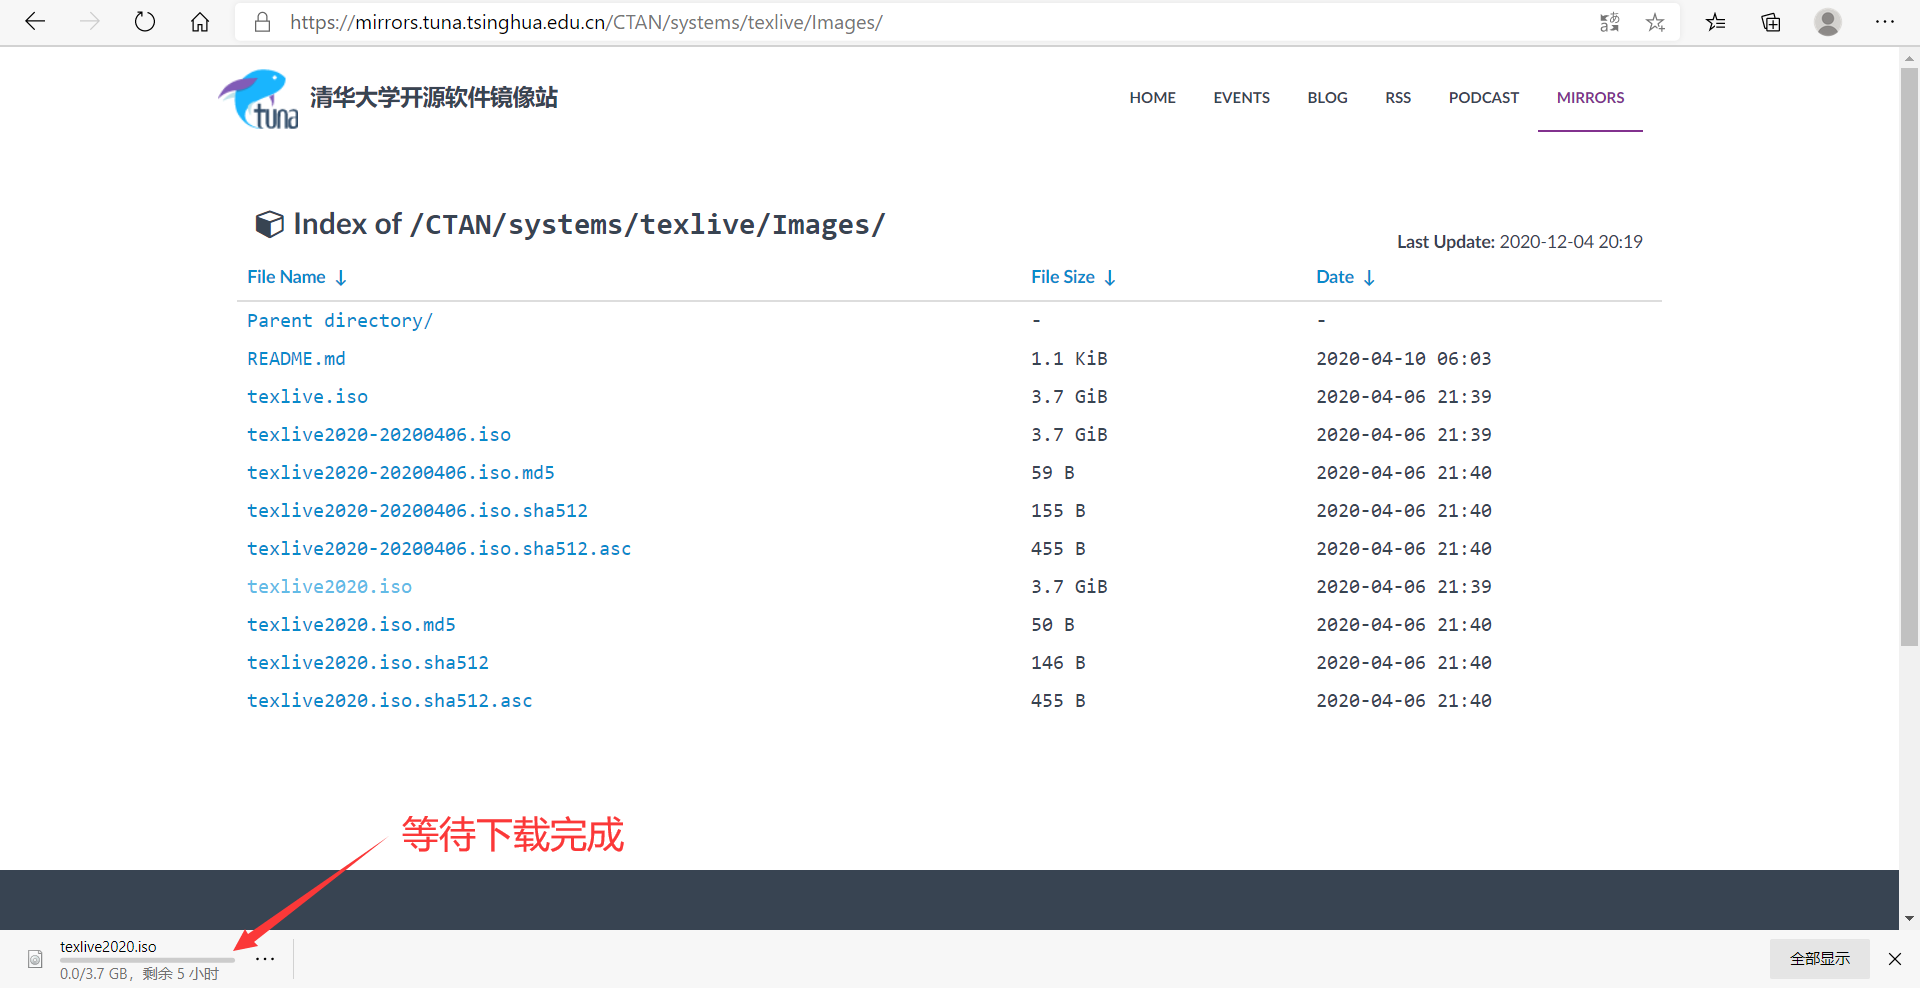This screenshot has height=988, width=1920.
Task: Sort by Date column
Action: [1345, 277]
